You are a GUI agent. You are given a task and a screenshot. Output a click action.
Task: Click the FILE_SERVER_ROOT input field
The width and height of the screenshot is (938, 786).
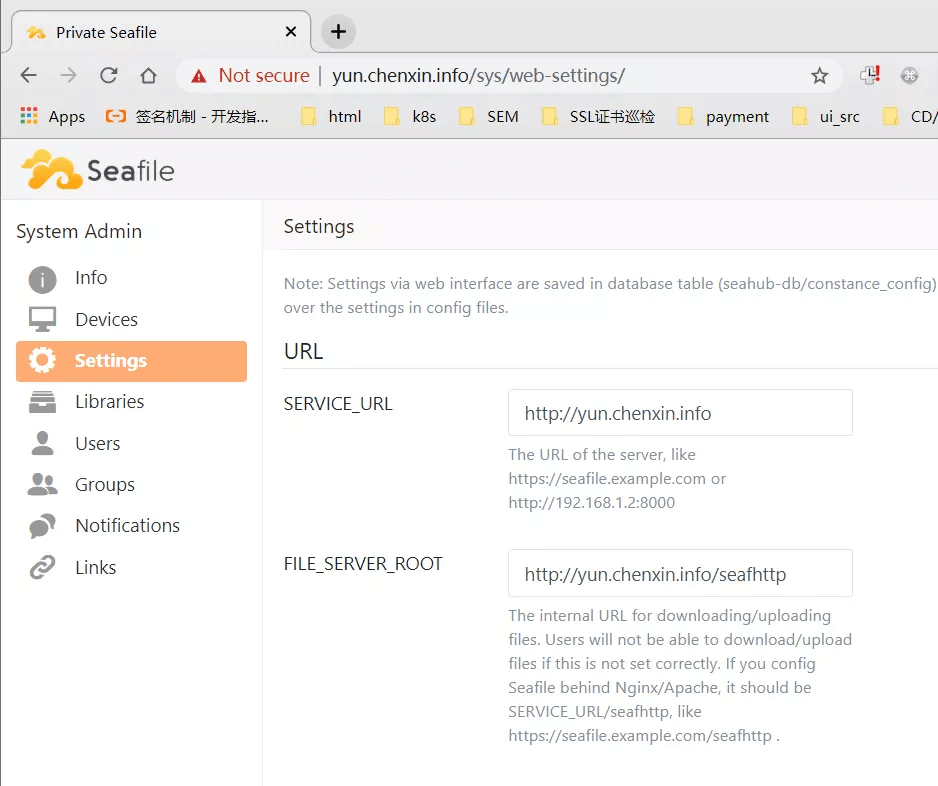pos(680,574)
